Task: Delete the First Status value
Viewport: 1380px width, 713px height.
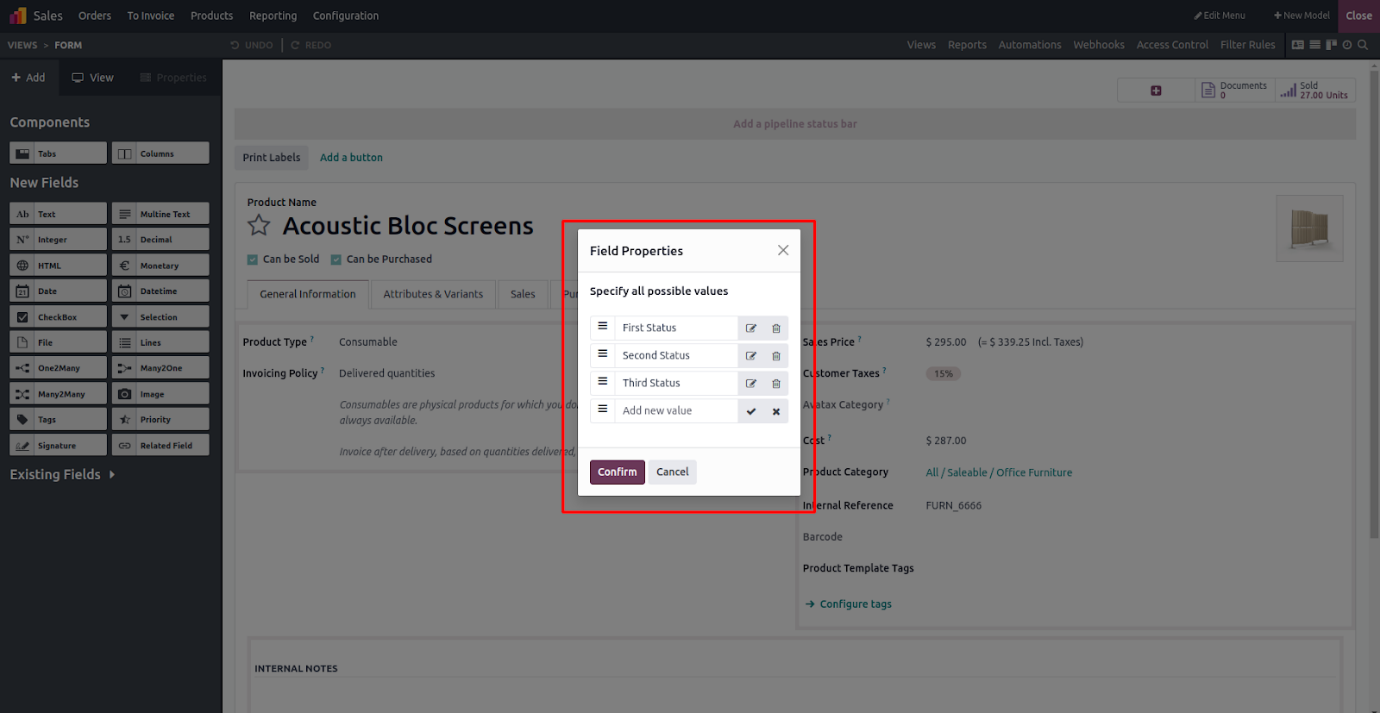Action: (776, 328)
